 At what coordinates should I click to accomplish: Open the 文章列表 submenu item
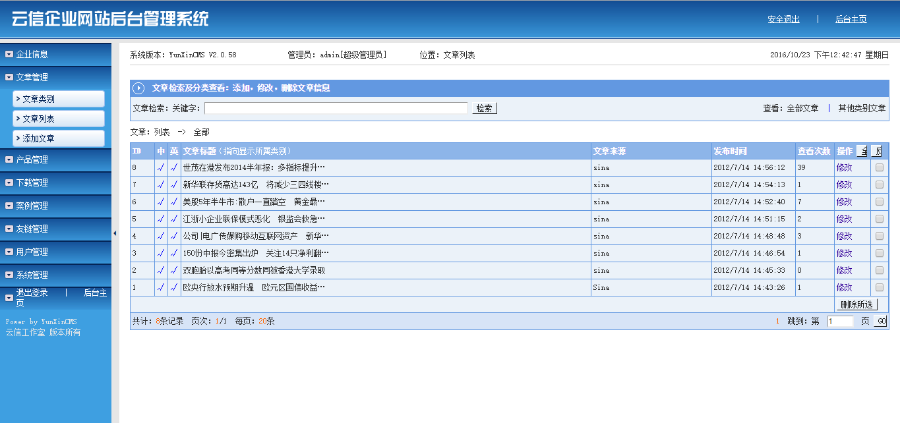pos(59,119)
